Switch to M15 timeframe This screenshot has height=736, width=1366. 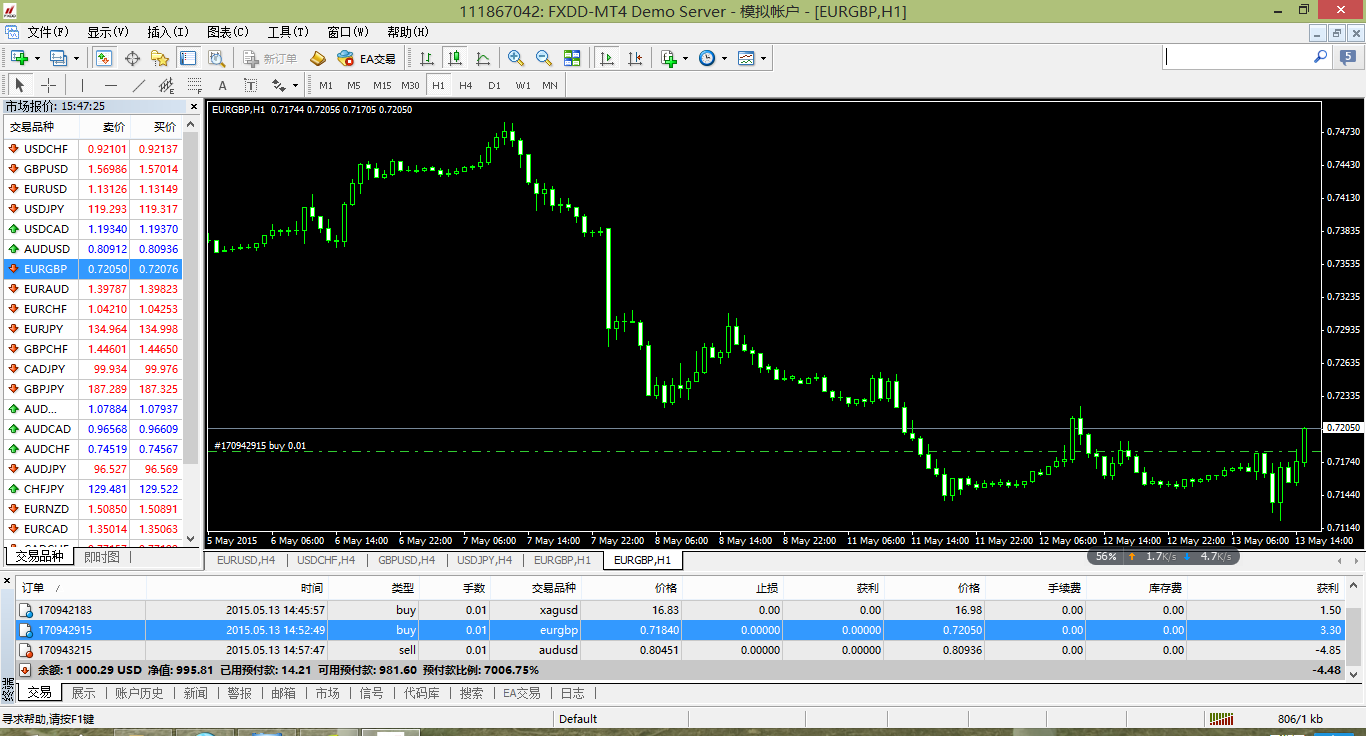point(382,85)
